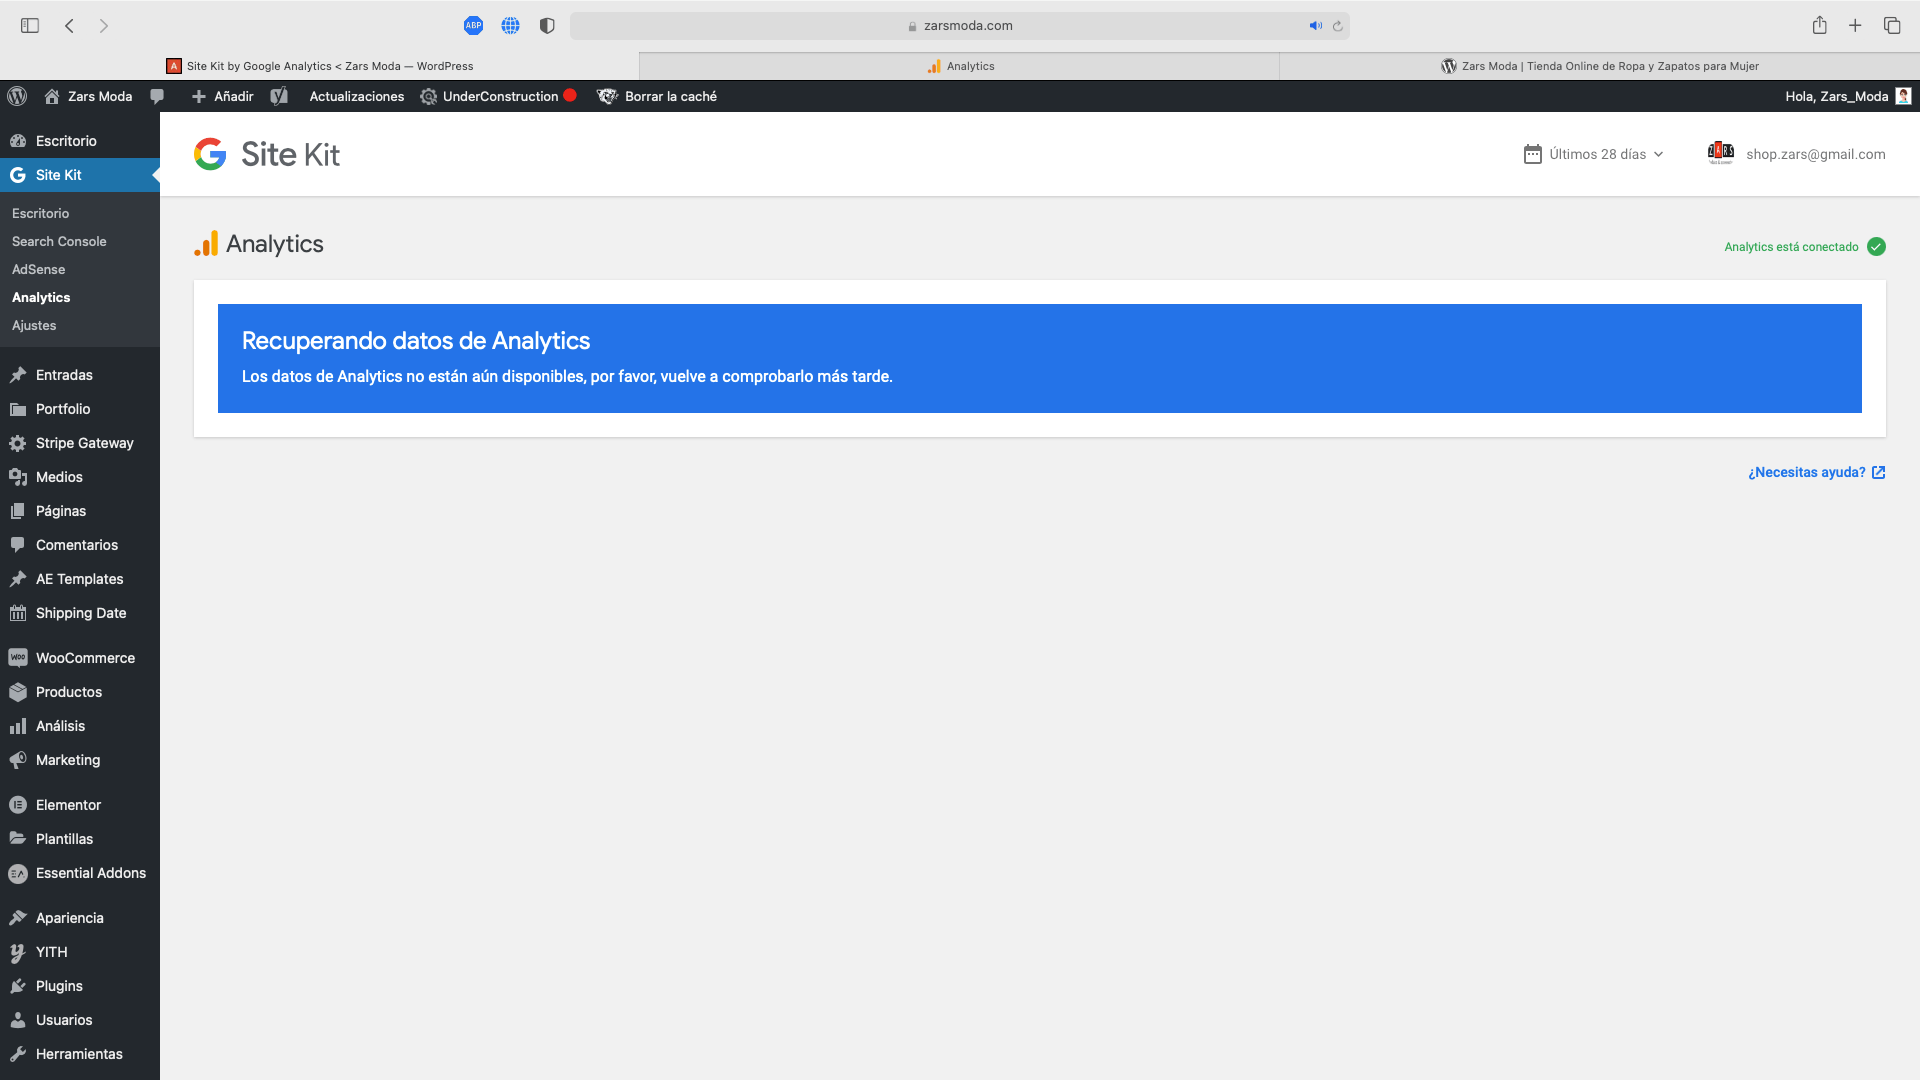
Task: Open the ¿Necesitas ayuda? help link
Action: click(1816, 472)
